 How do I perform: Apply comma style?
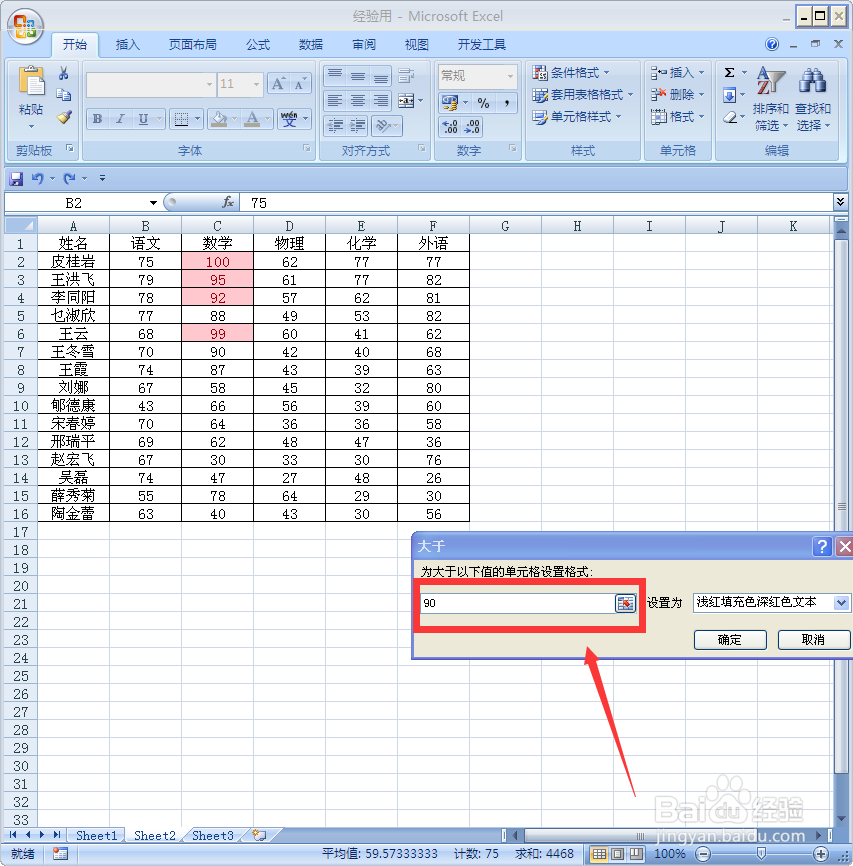point(506,102)
